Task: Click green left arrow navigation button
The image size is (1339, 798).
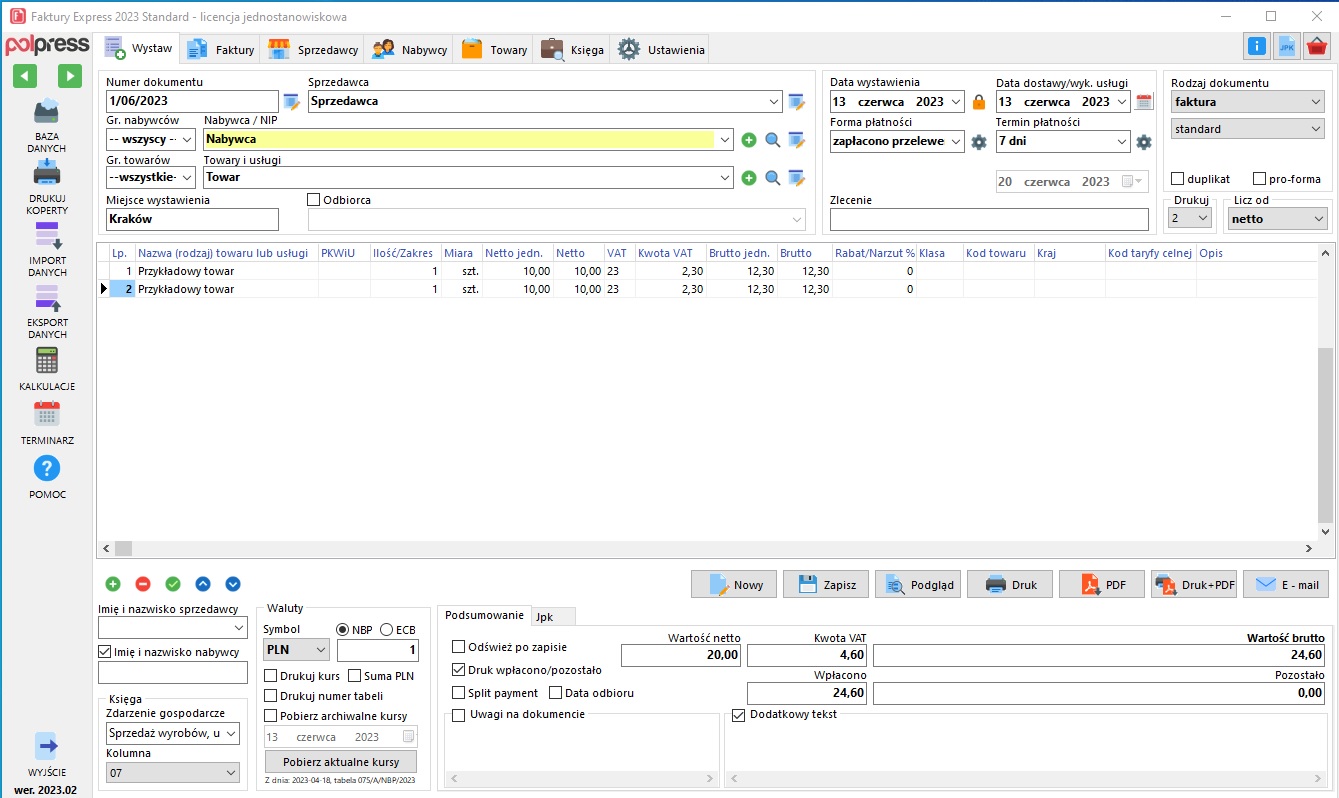Action: point(24,76)
